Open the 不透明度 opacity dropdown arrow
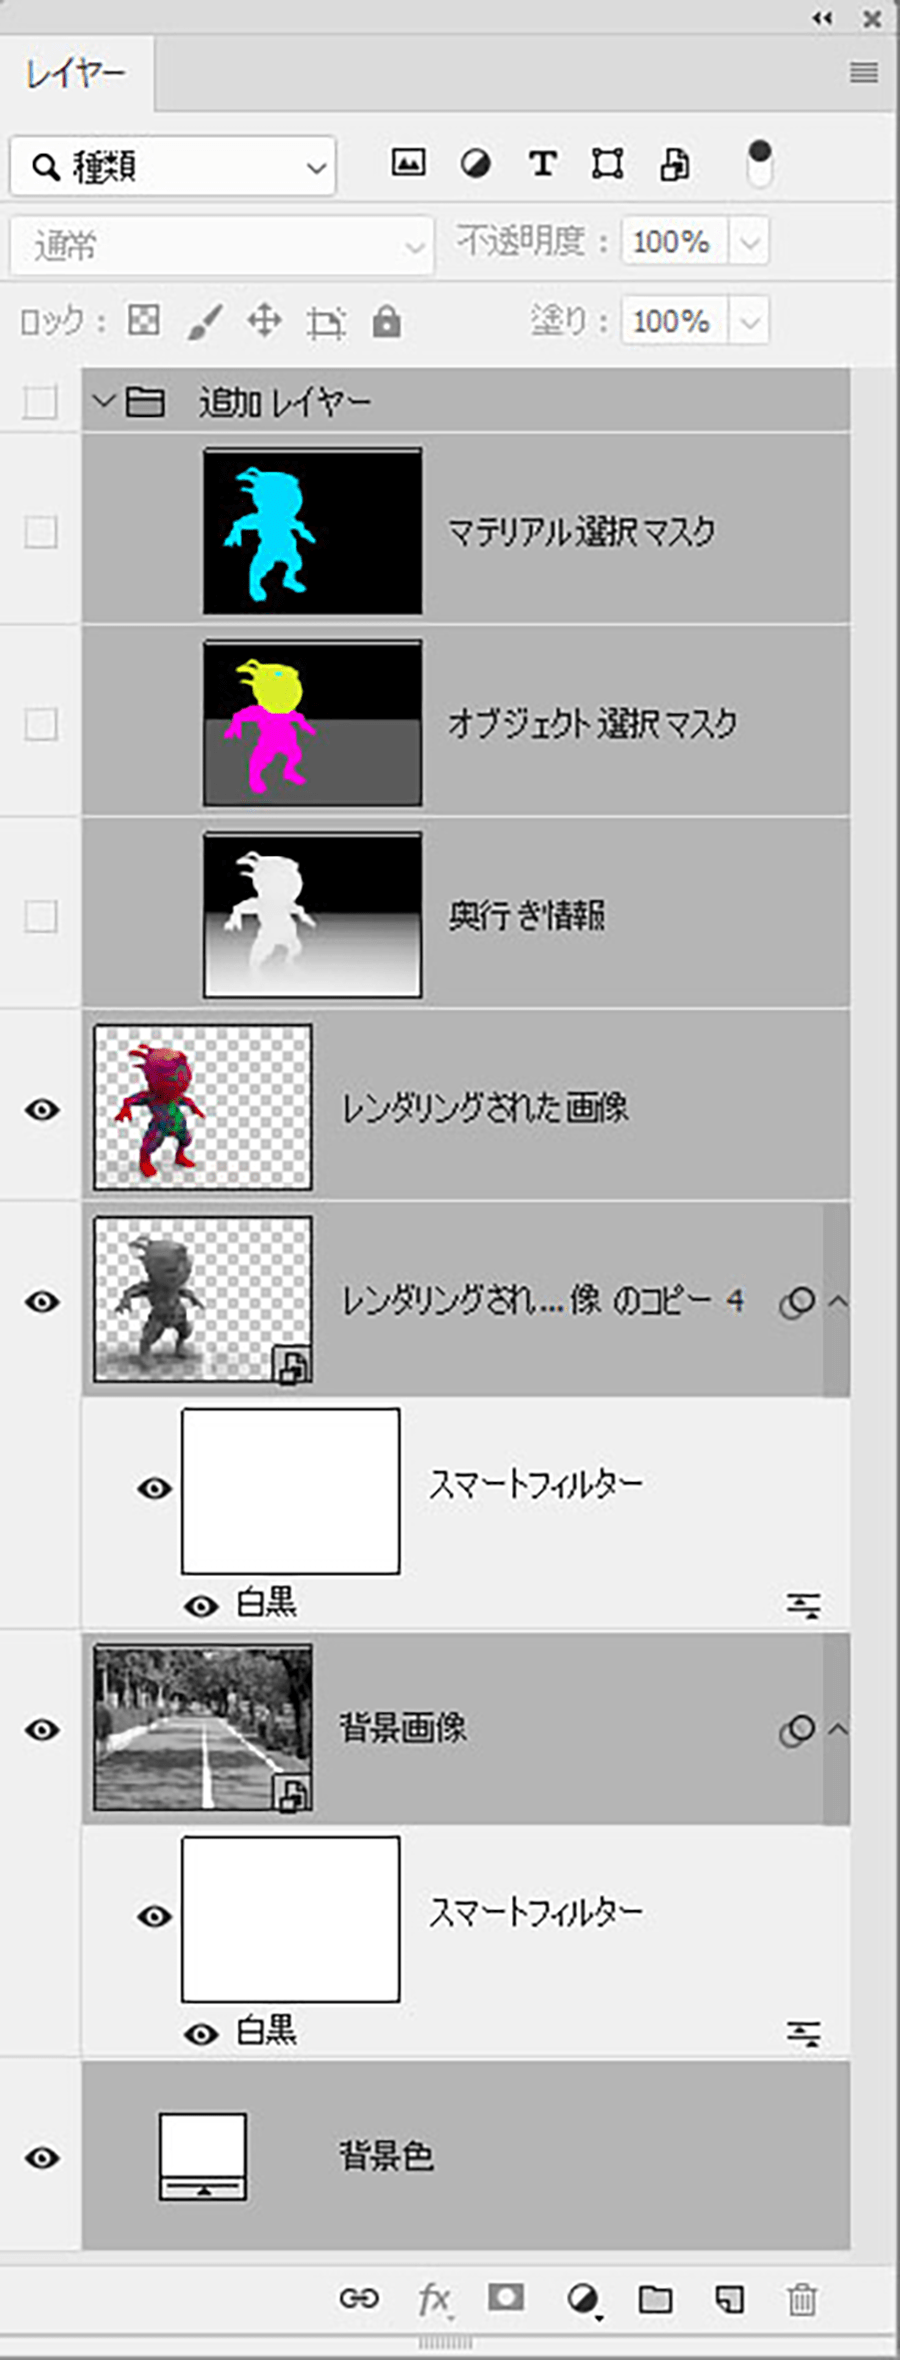This screenshot has height=2360, width=900. point(750,242)
